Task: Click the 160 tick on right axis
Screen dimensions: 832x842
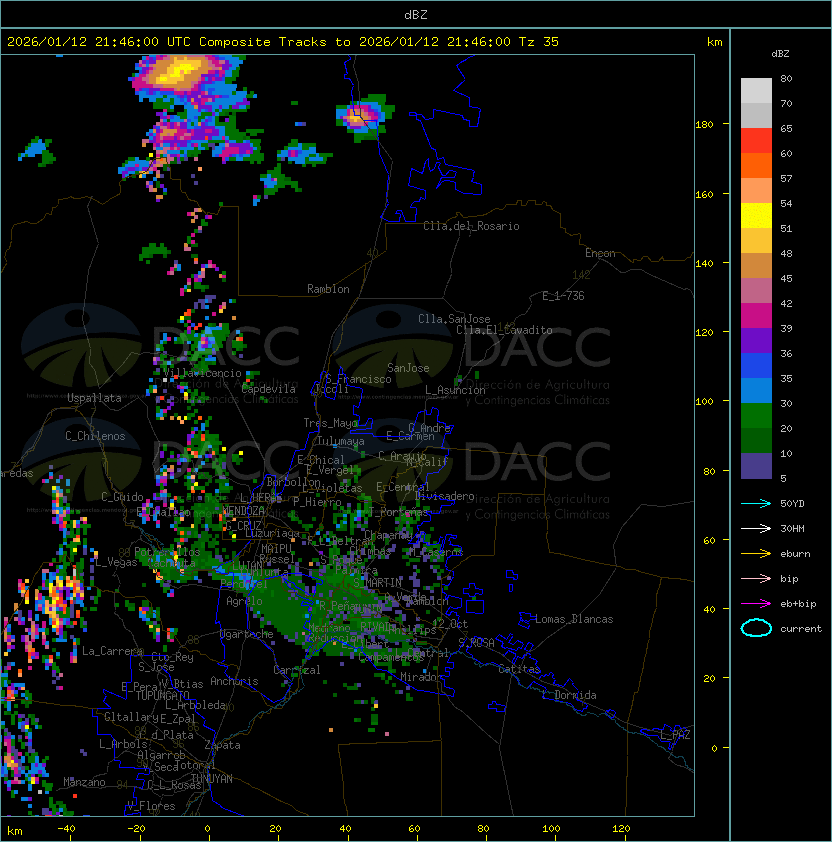Action: (704, 194)
